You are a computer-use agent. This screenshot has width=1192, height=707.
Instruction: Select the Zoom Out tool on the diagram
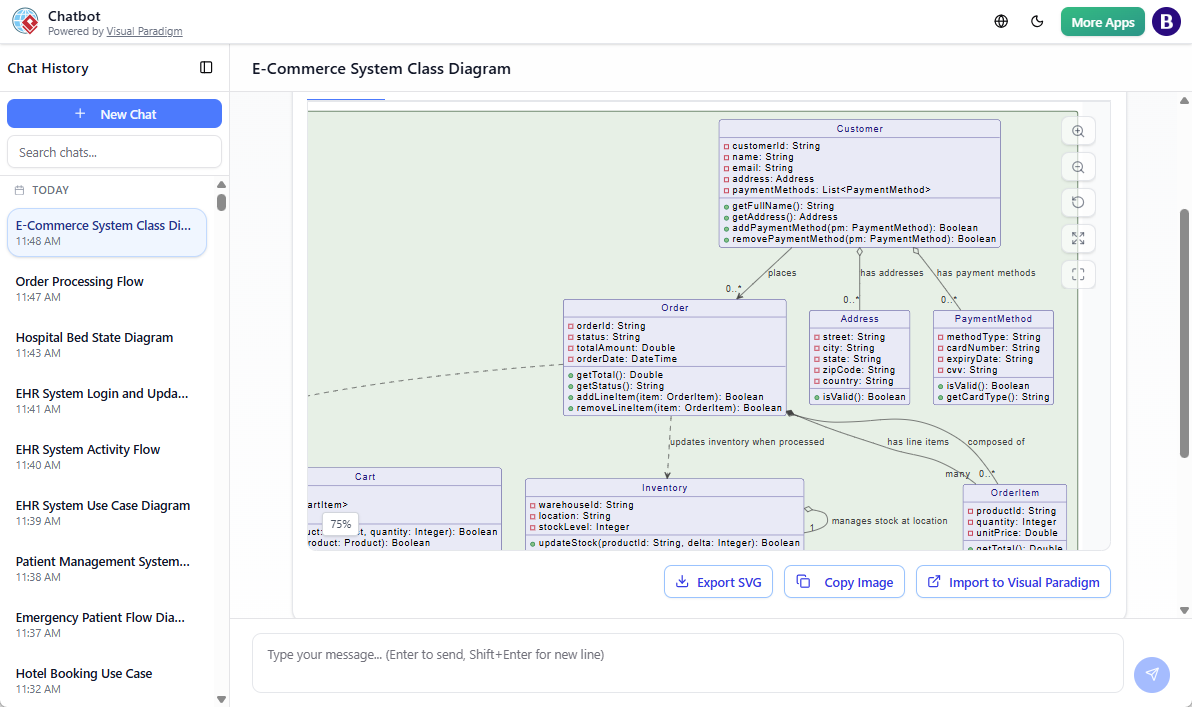[1077, 166]
